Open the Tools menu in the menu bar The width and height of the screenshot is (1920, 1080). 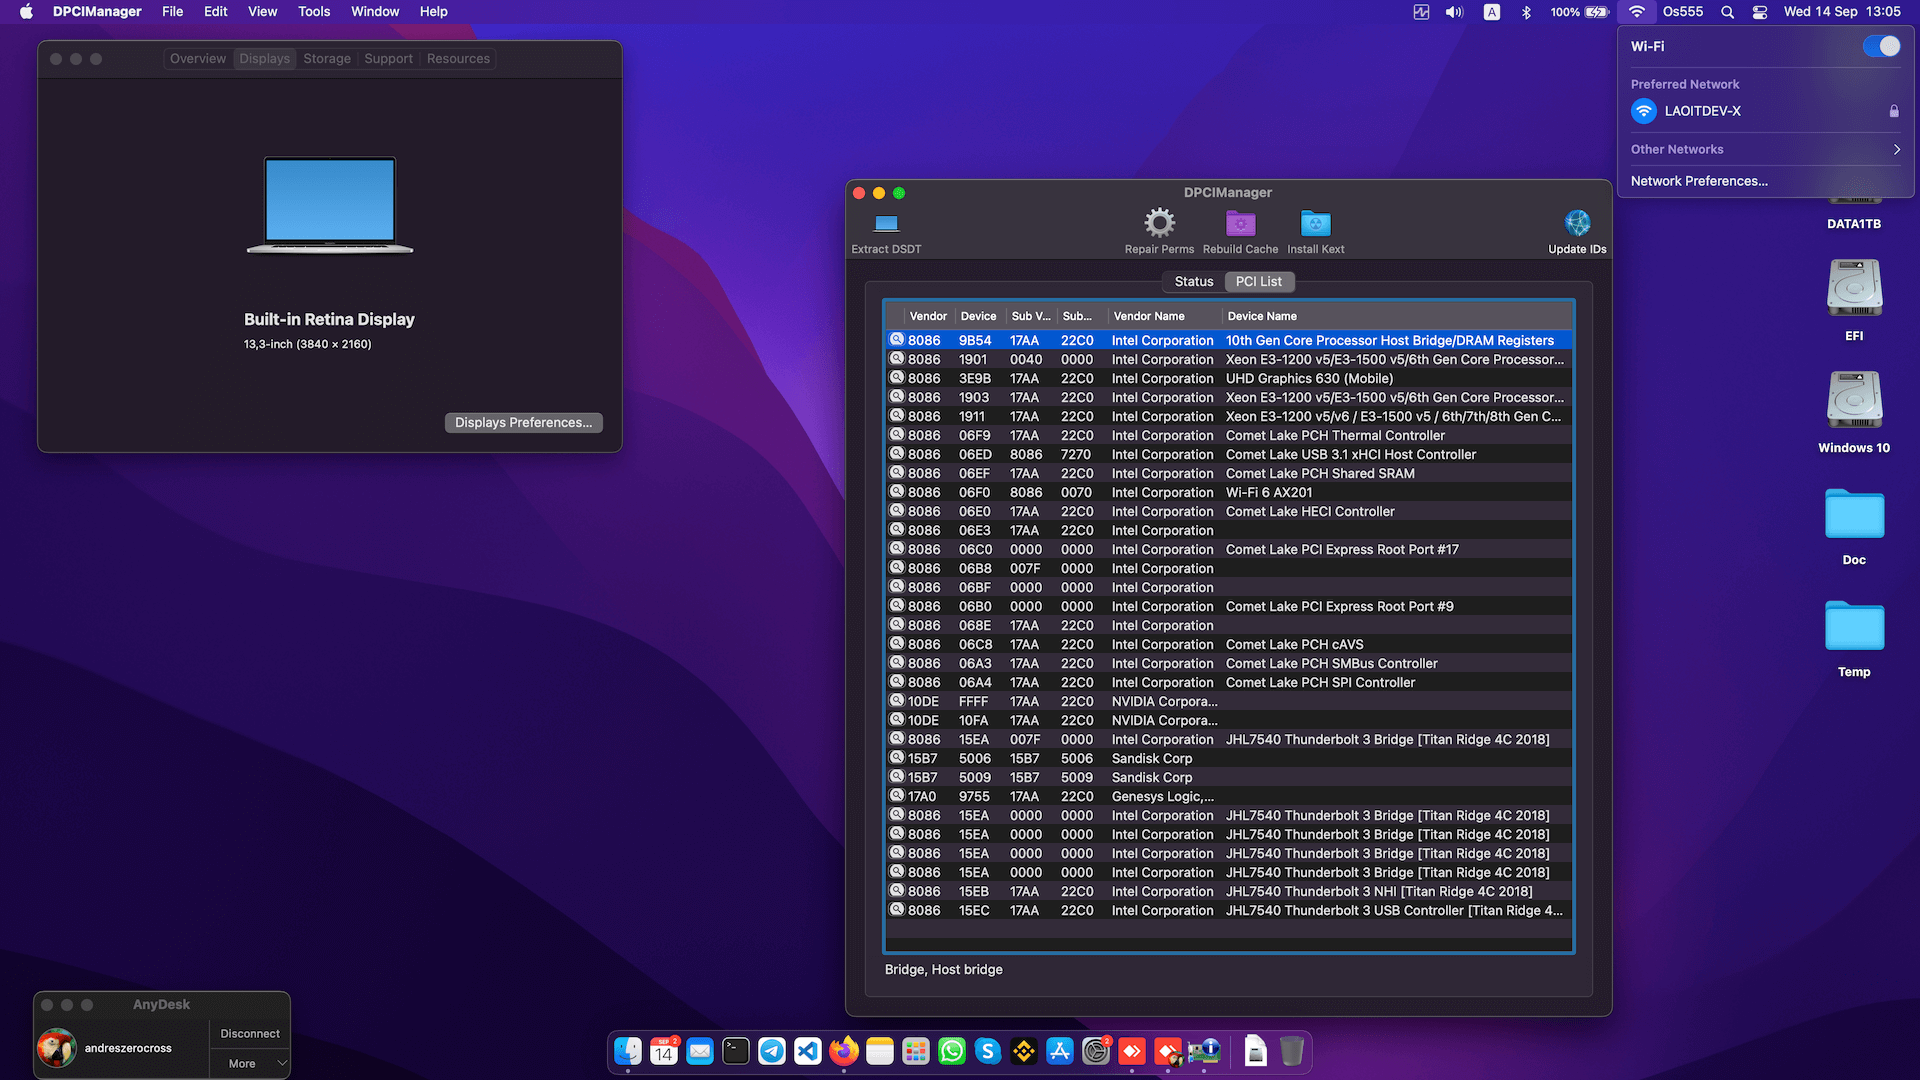pos(314,12)
